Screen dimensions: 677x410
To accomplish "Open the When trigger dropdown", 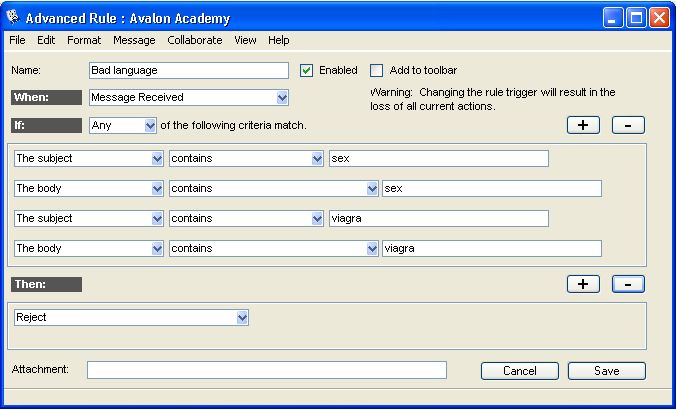I will (282, 98).
